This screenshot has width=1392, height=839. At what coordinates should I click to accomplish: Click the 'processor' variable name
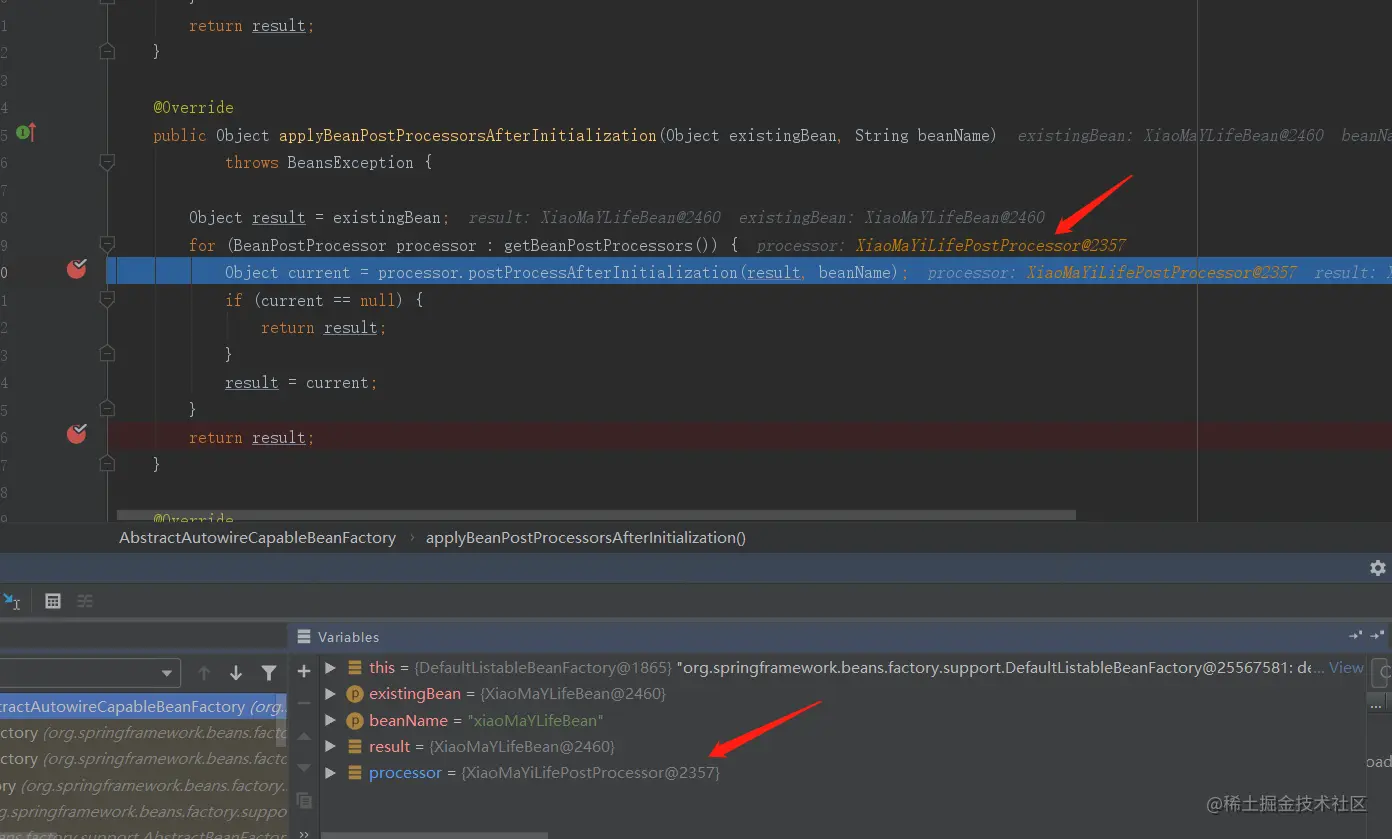[405, 773]
